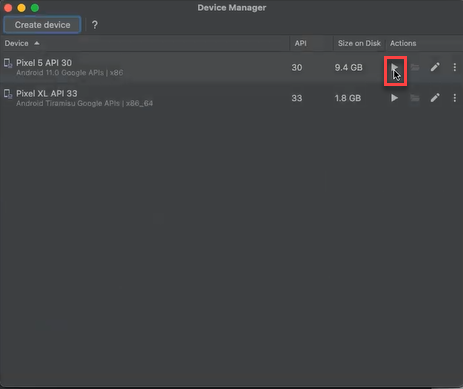Click the 1.8 GB size value
463x389 pixels.
(x=348, y=98)
